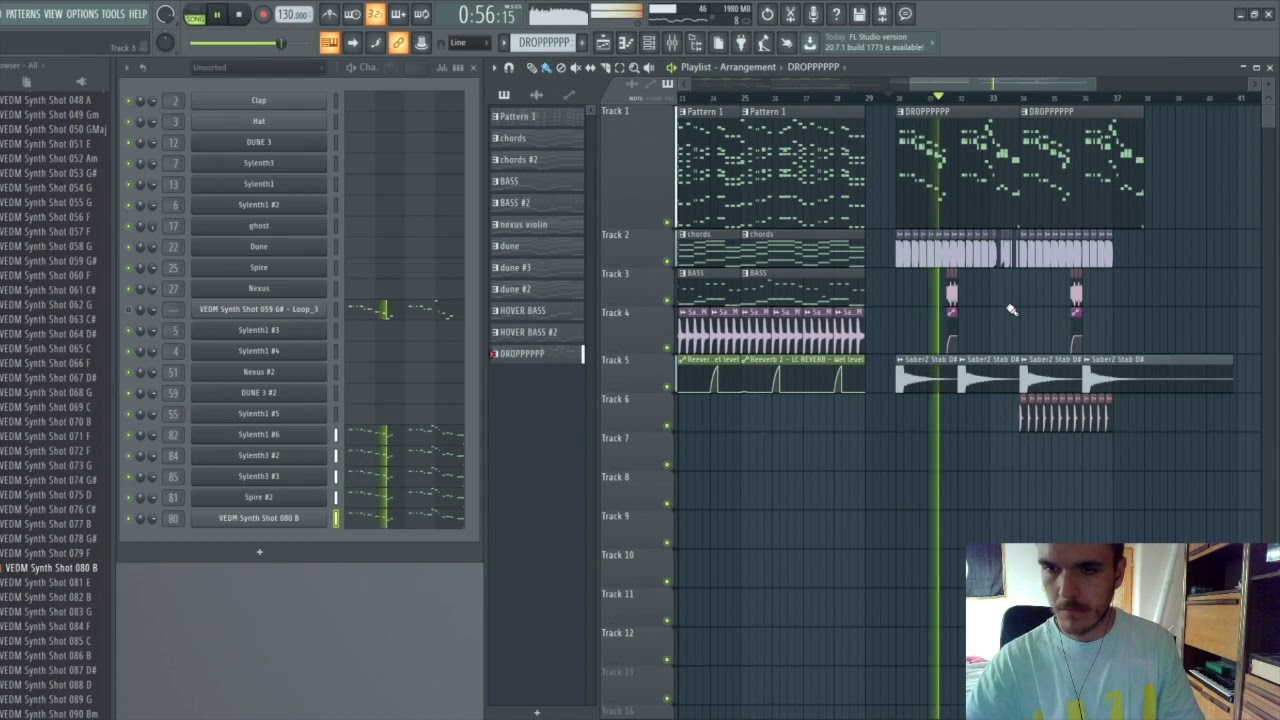Select the Slip tool in the Playlist
The image size is (1280, 720).
pyautogui.click(x=590, y=67)
